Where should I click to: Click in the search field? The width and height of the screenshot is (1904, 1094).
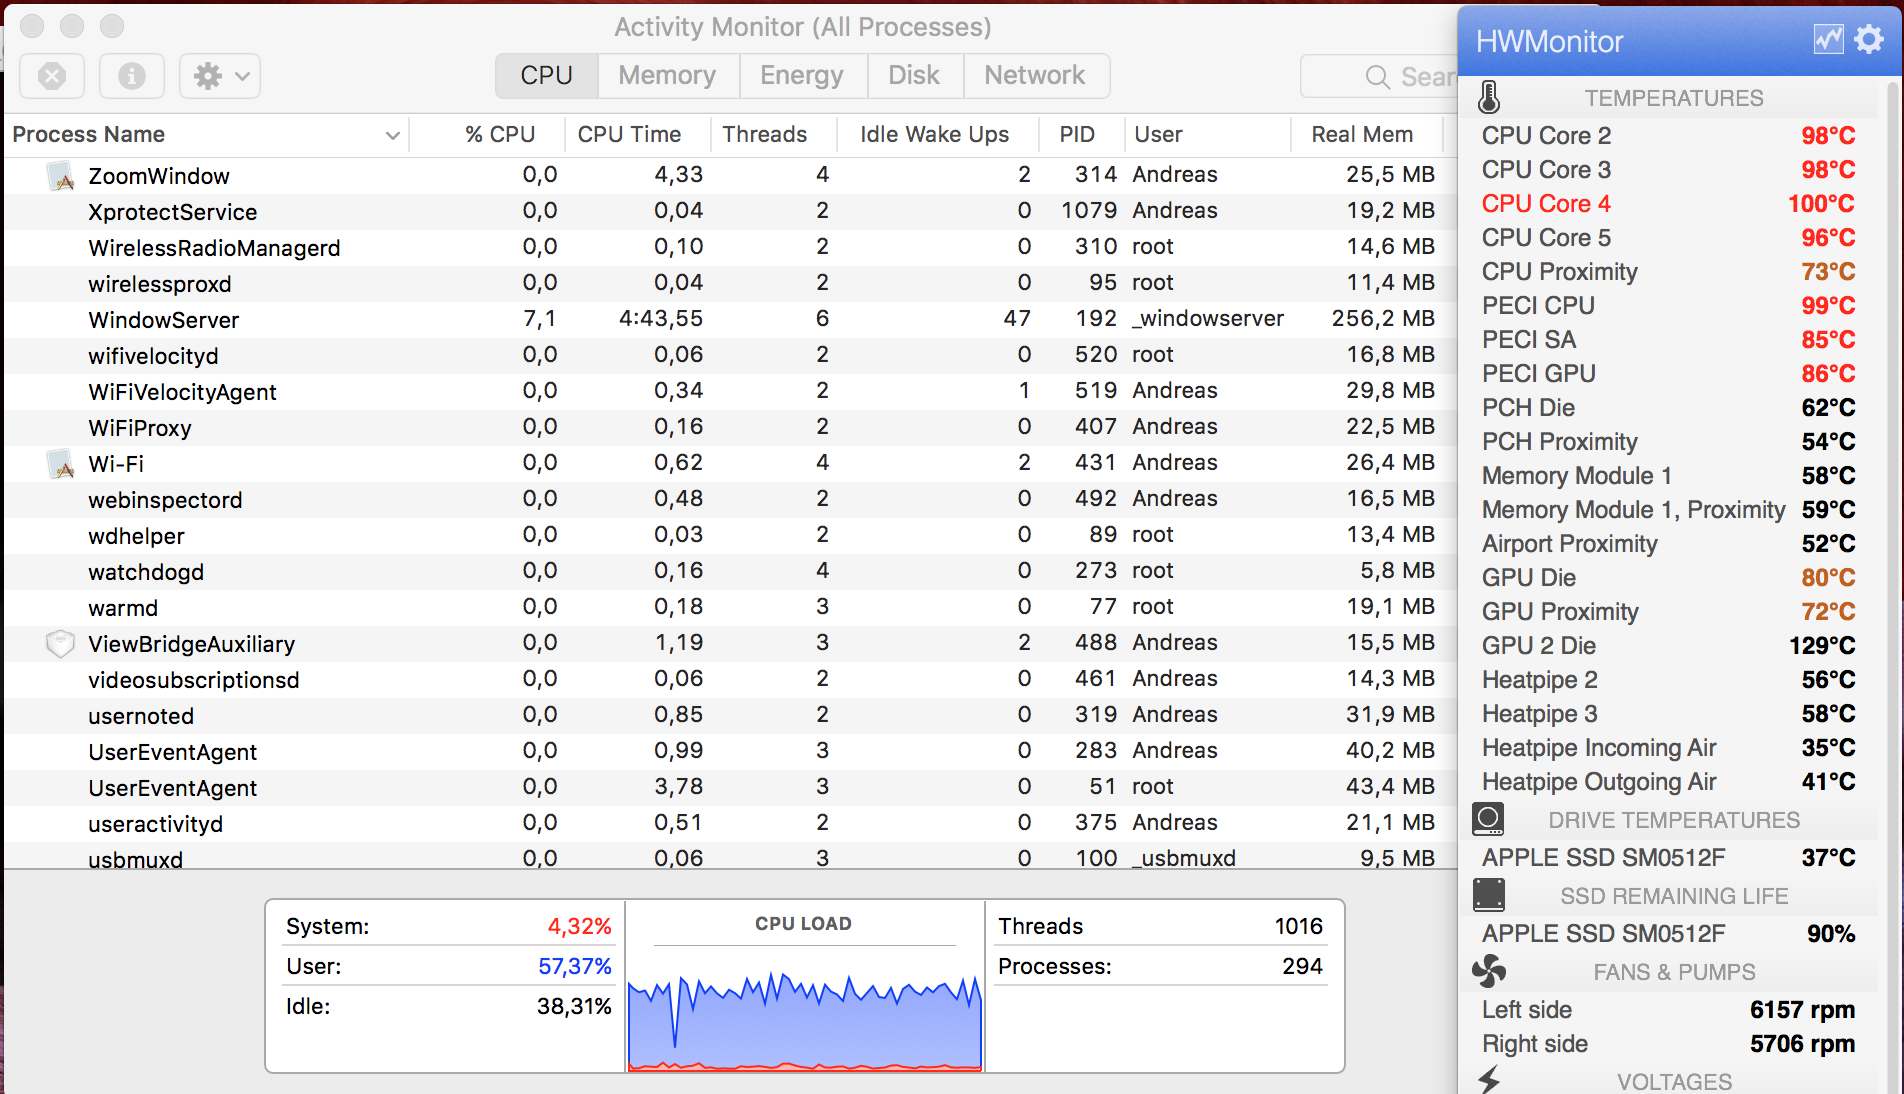click(1379, 77)
